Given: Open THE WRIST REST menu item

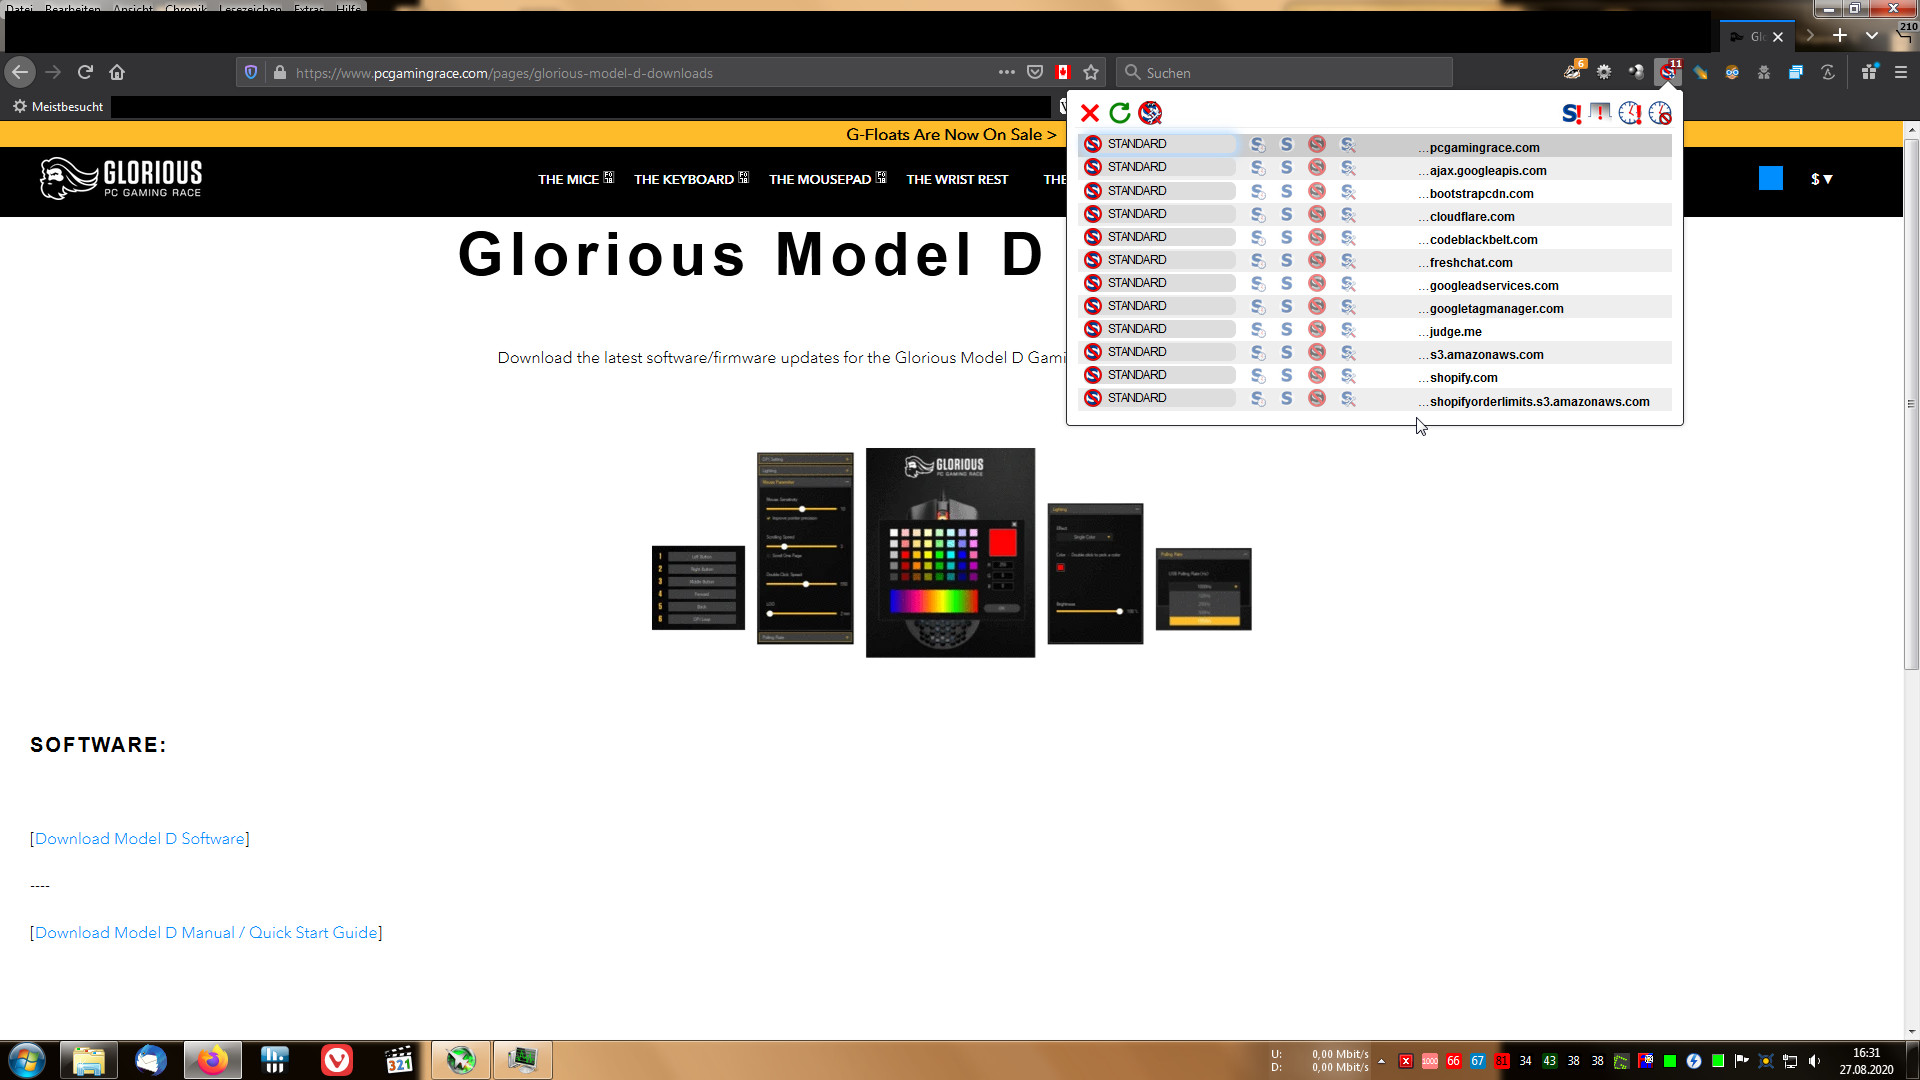Looking at the screenshot, I should 957,179.
